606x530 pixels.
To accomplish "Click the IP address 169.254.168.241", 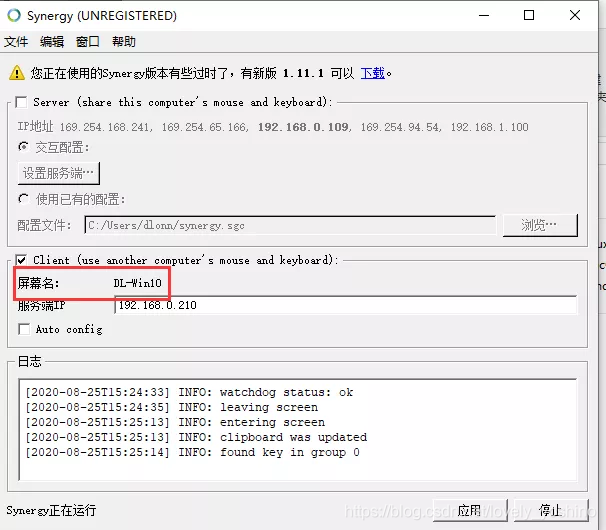I will pos(105,127).
